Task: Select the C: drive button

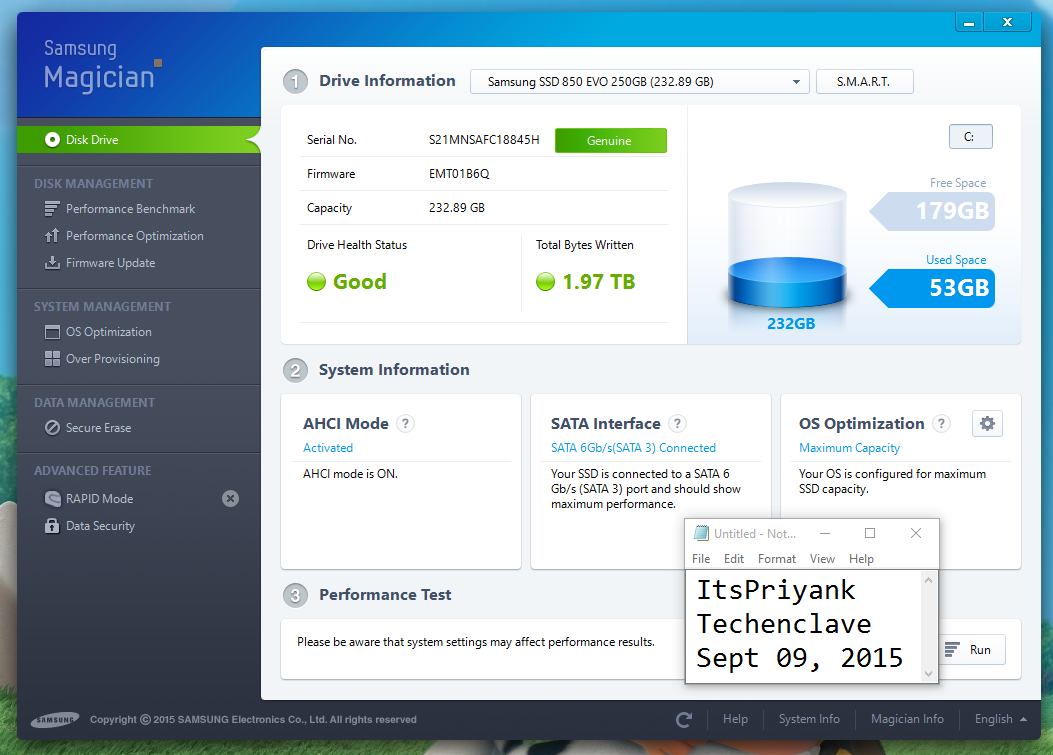Action: click(x=970, y=136)
